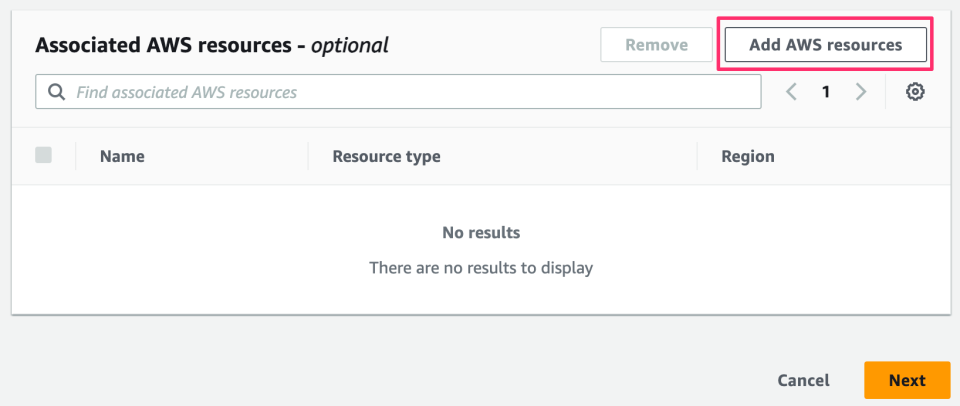Click the Associated AWS resources heading

click(x=166, y=45)
